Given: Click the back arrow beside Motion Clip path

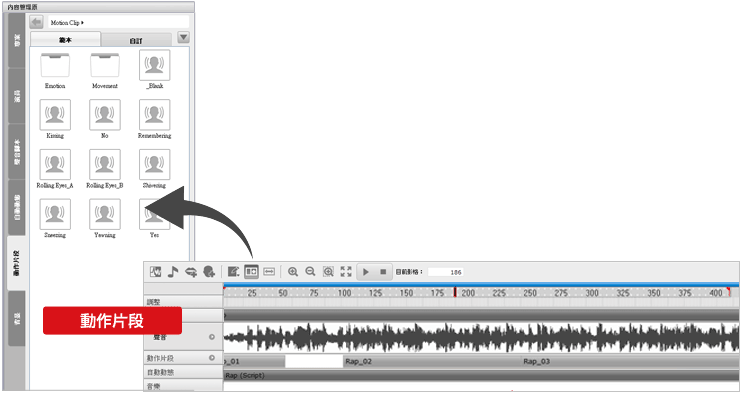Looking at the screenshot, I should click(x=36, y=21).
